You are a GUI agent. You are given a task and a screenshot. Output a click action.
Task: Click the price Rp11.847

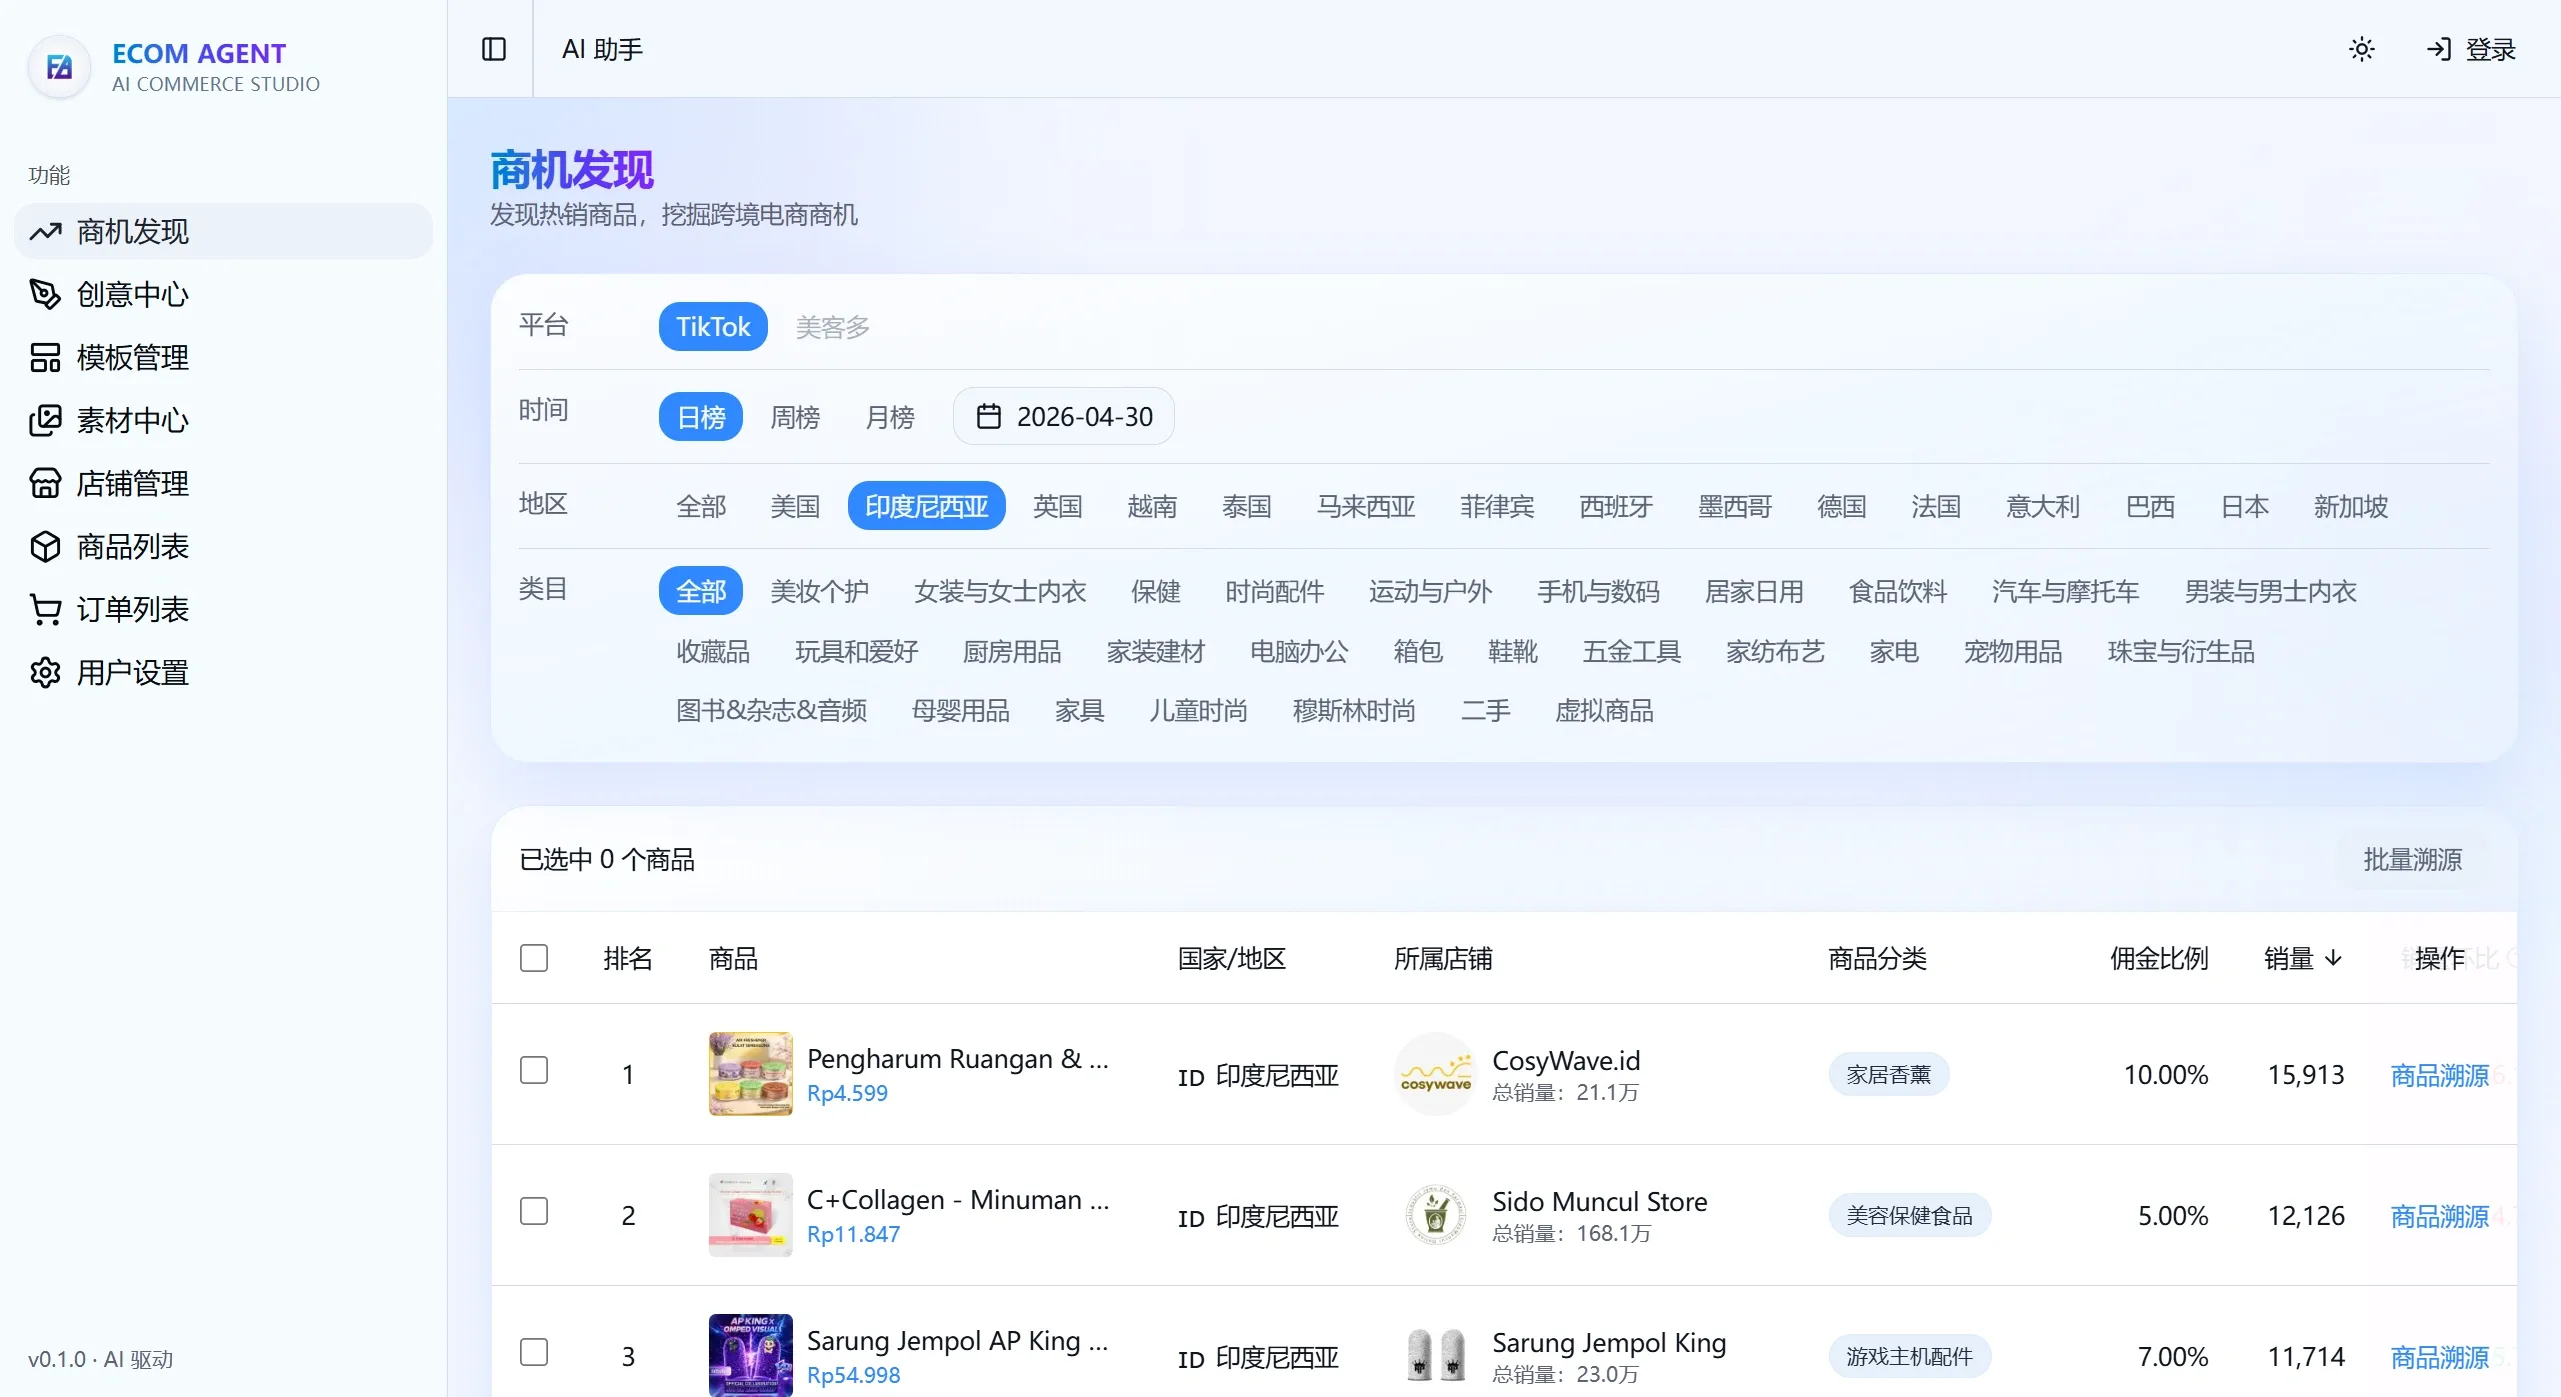tap(853, 1234)
